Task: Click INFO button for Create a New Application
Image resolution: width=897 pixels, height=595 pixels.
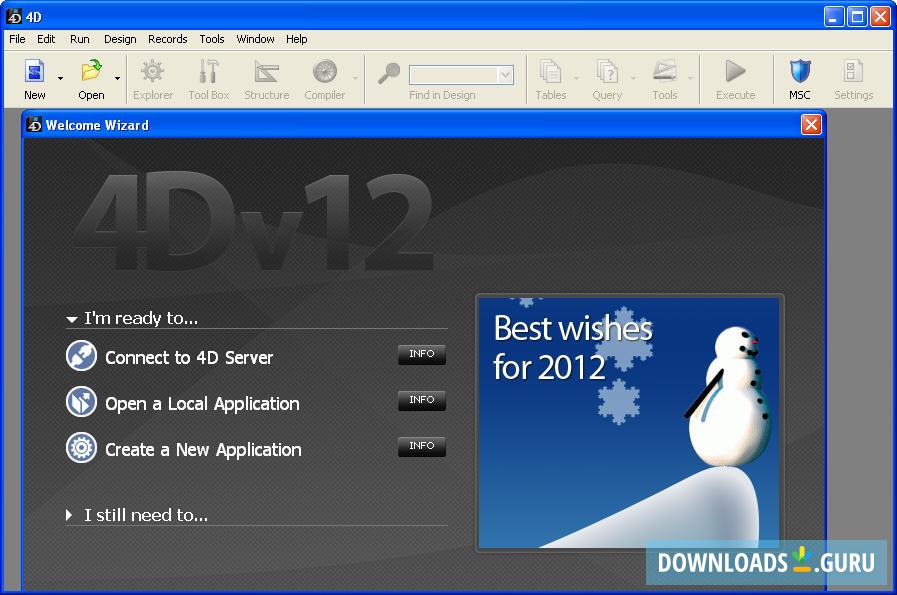Action: (x=422, y=446)
